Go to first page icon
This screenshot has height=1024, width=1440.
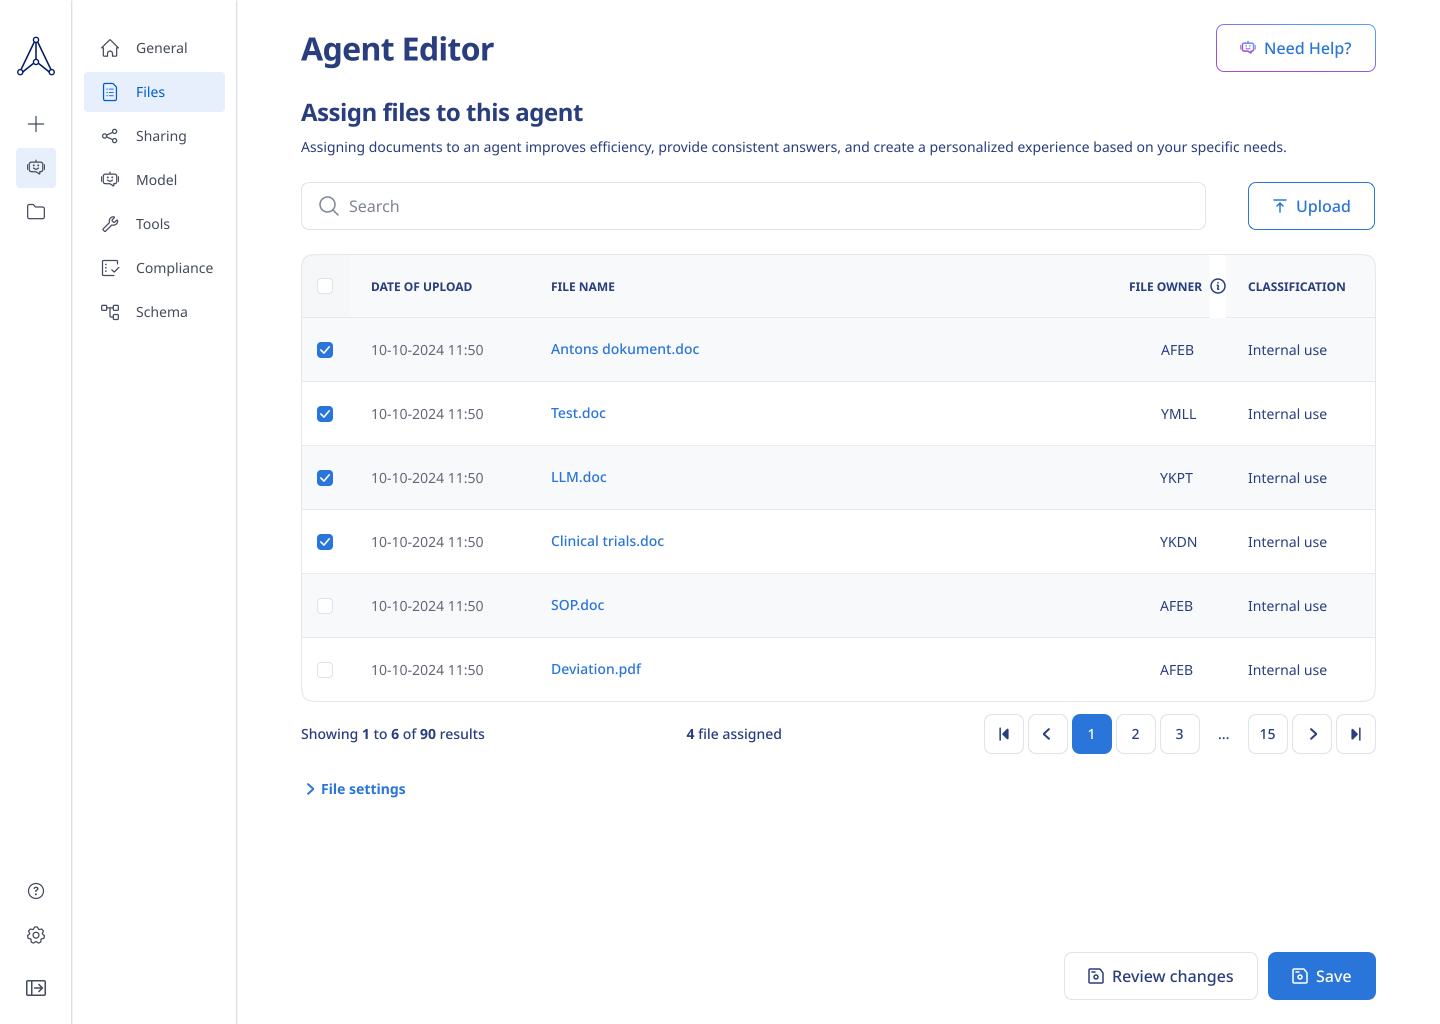(1004, 734)
